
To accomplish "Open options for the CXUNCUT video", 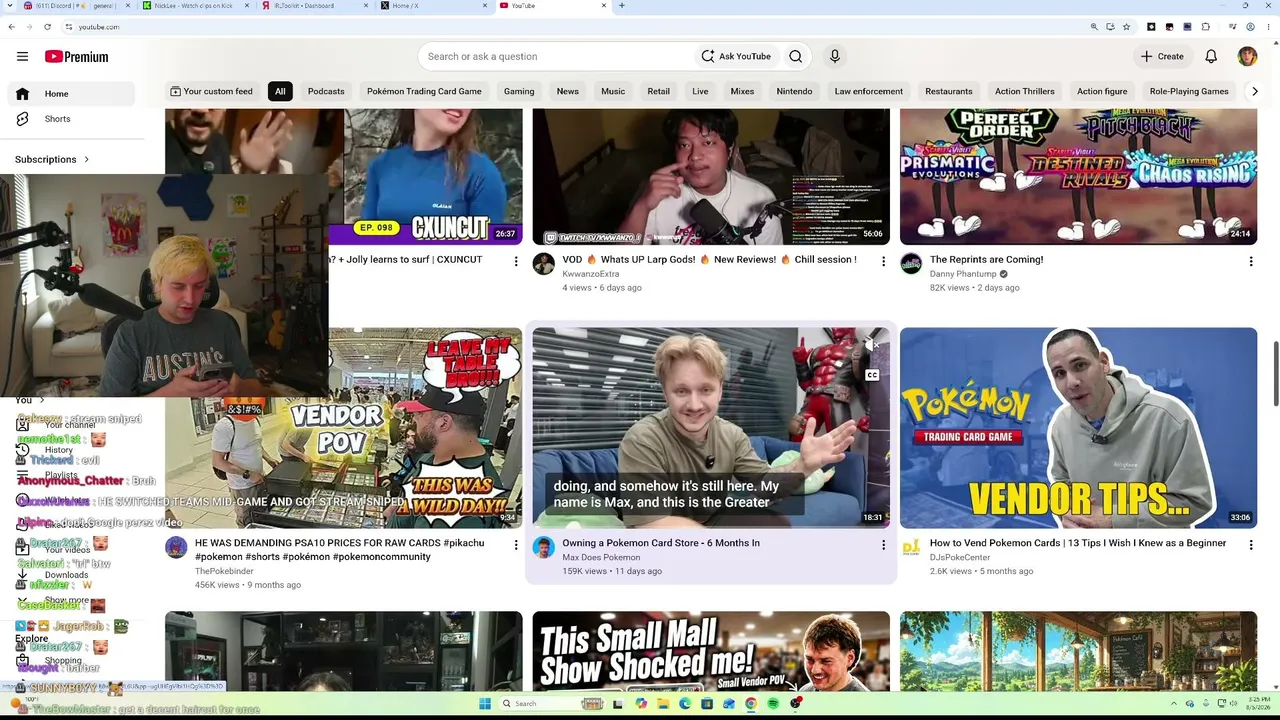I will (x=516, y=262).
